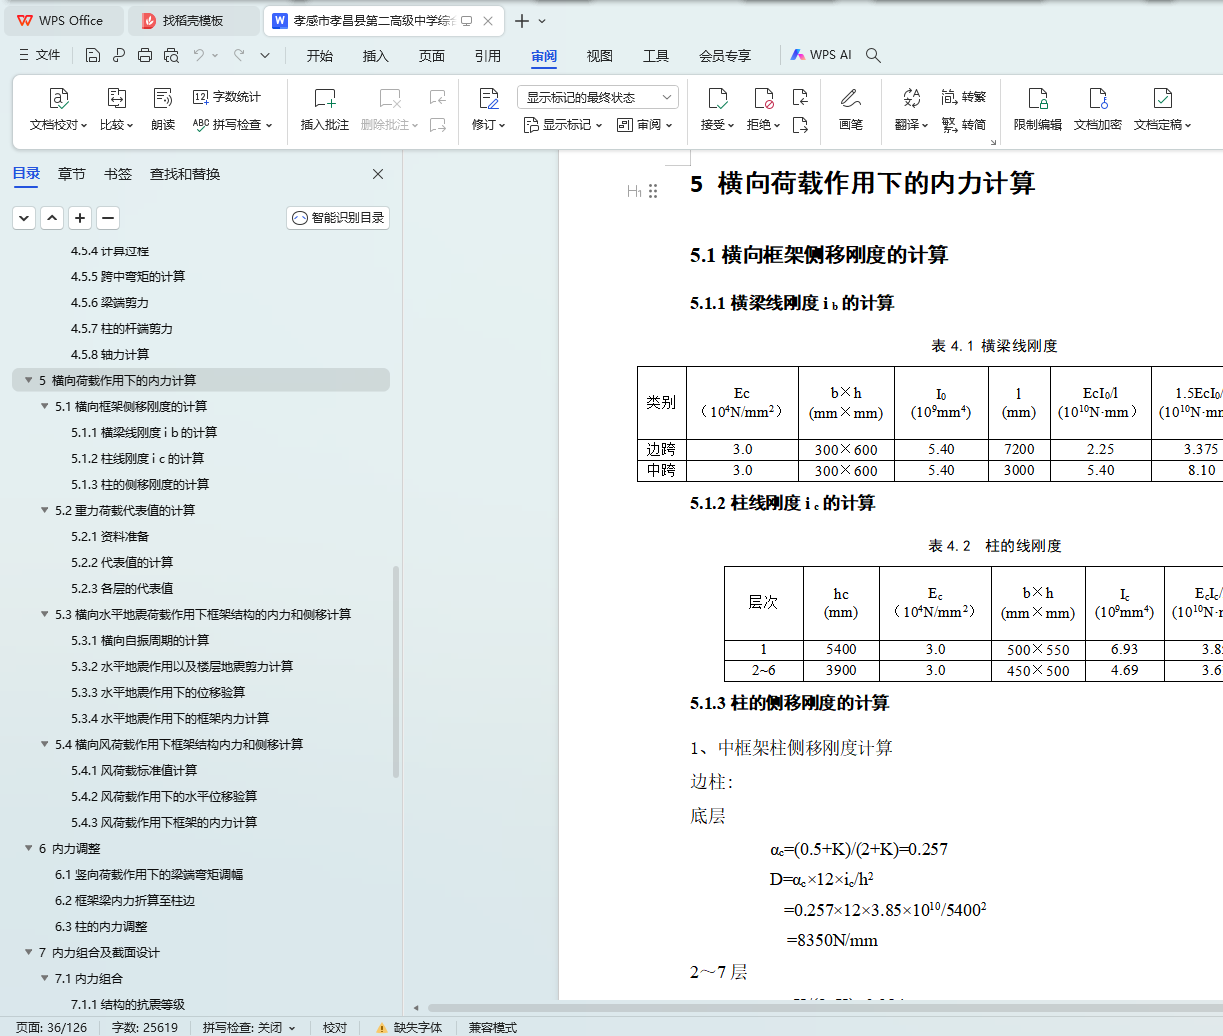Select the 章节 navigation tab
The height and width of the screenshot is (1036, 1223).
(x=72, y=174)
